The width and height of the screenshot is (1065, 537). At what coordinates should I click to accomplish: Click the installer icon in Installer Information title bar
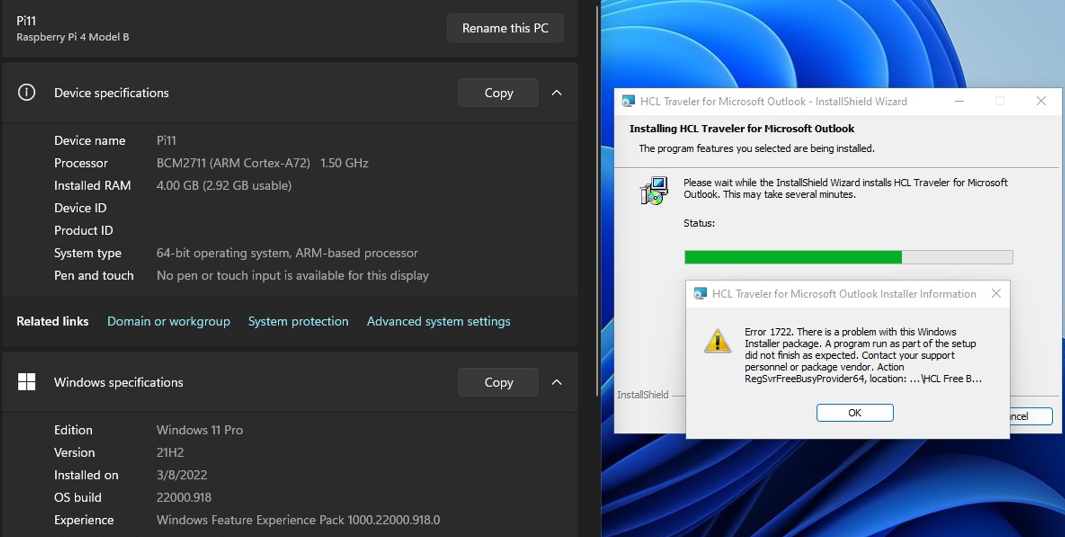tap(700, 294)
